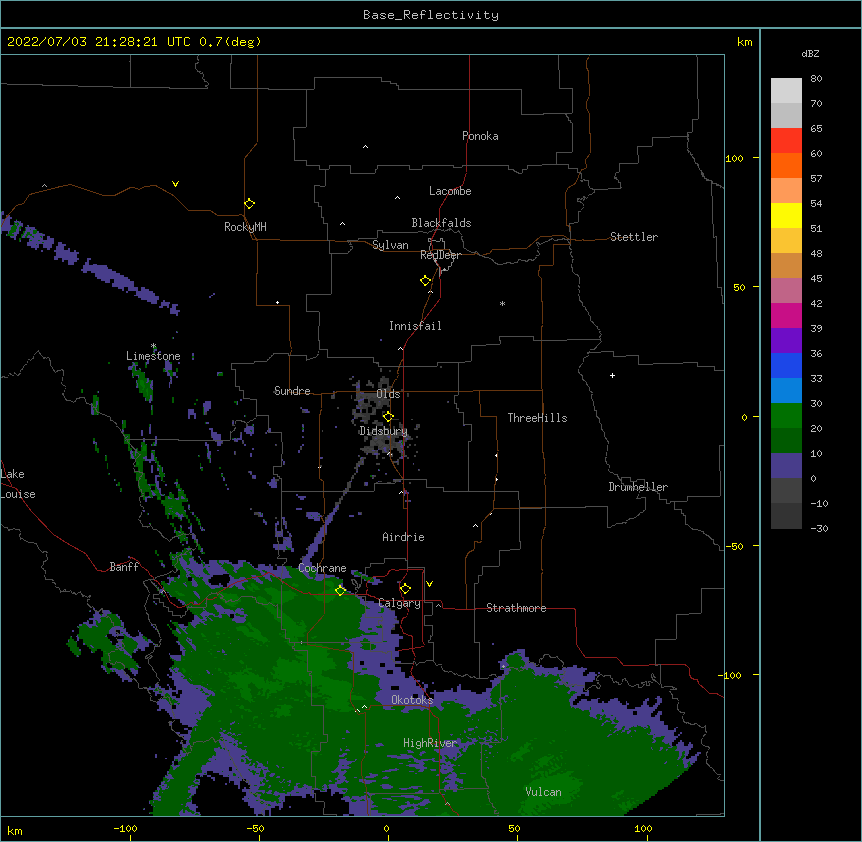Click the yellow V marker east of Calgary
862x842 pixels.
pyautogui.click(x=429, y=584)
